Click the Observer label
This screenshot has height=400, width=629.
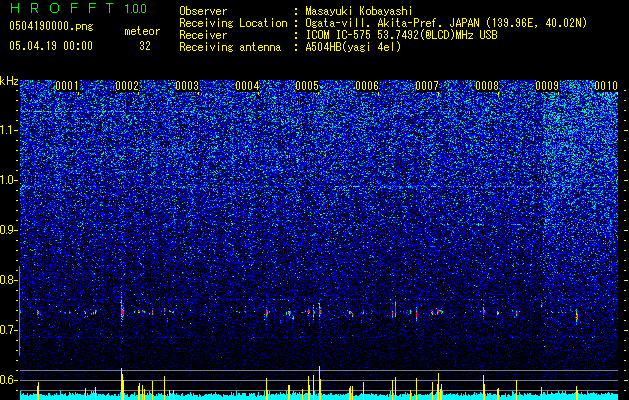(x=203, y=11)
